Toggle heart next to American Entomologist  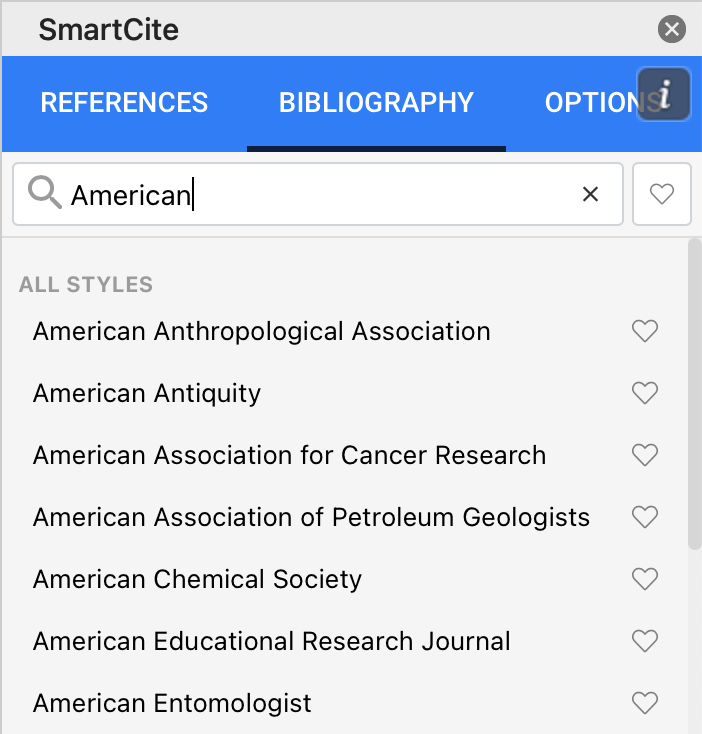(645, 703)
